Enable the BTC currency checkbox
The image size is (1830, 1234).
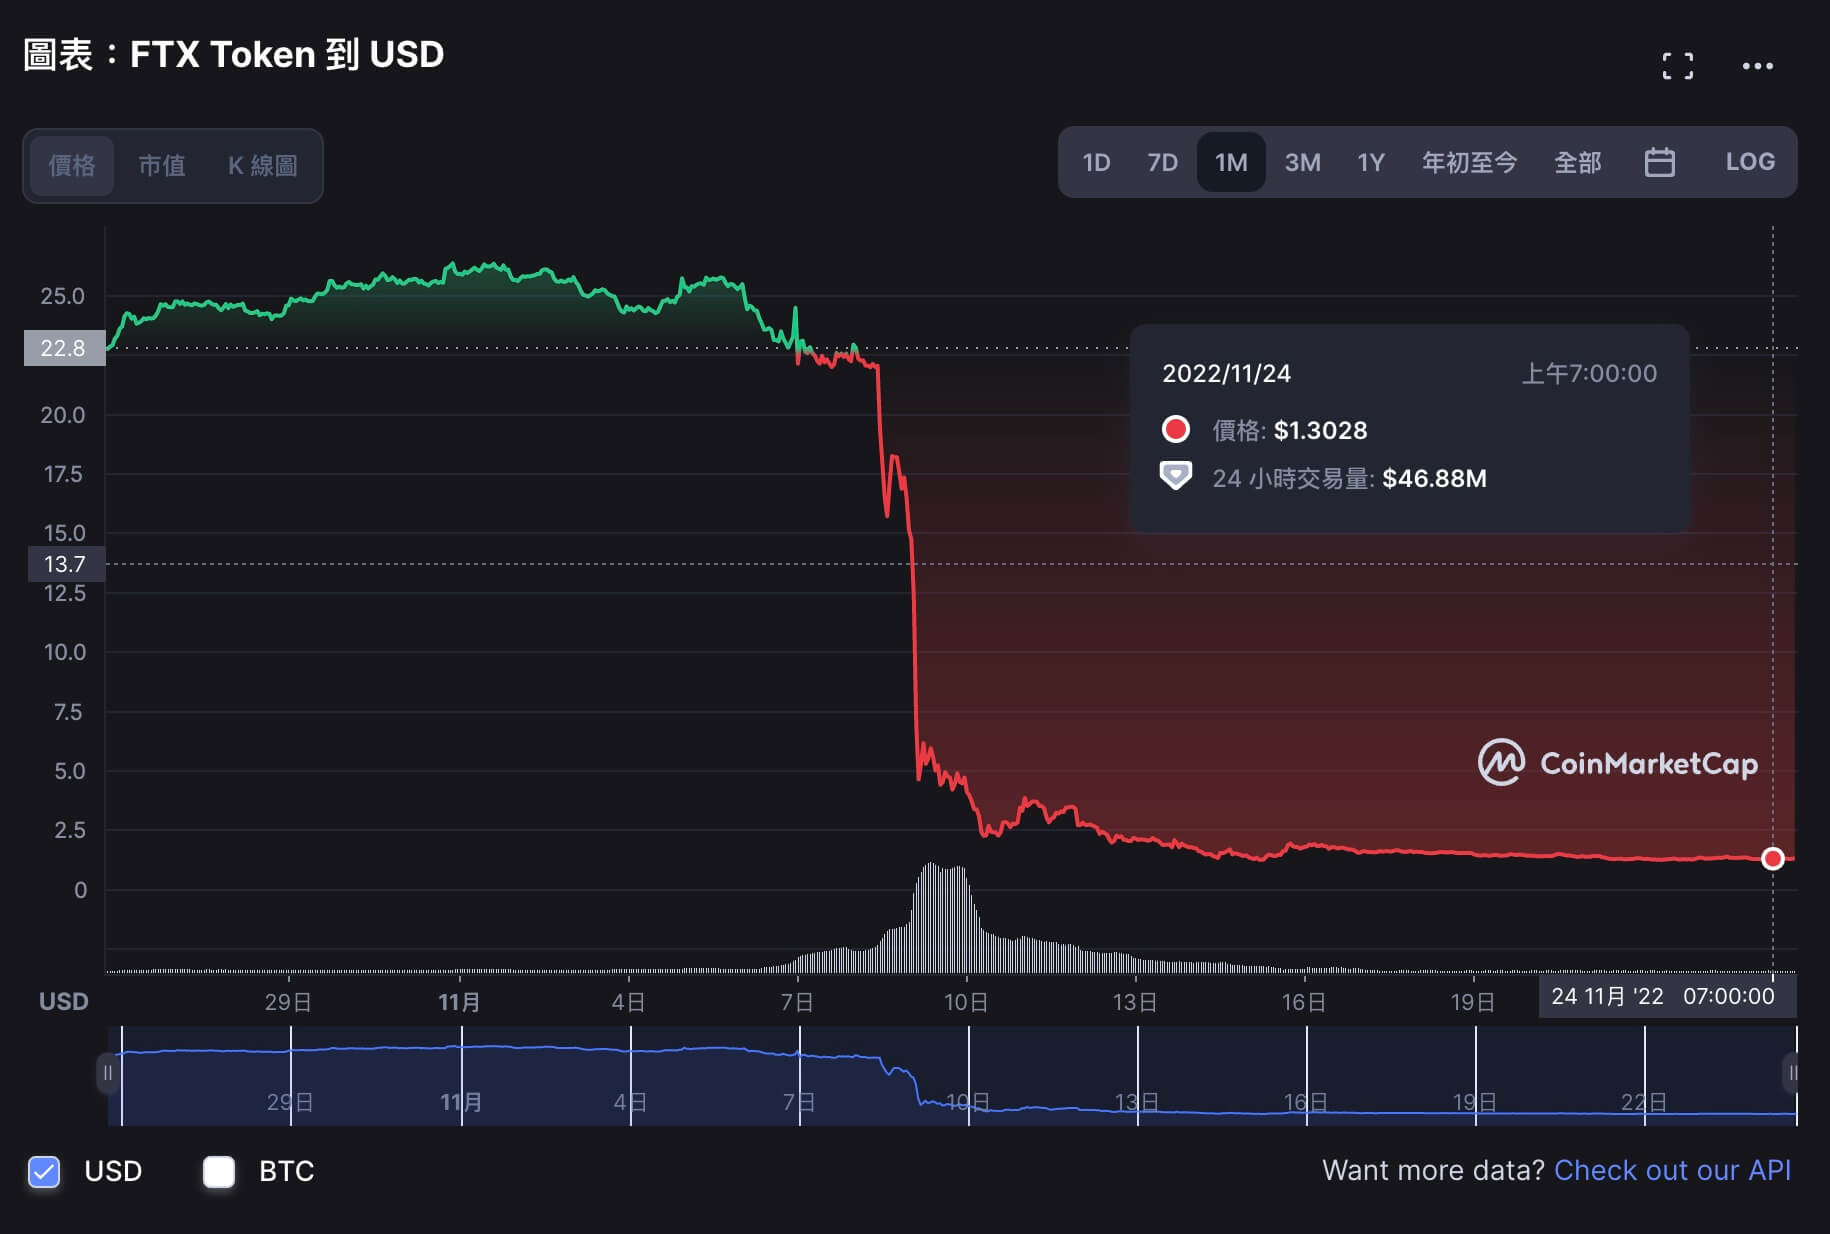pyautogui.click(x=219, y=1171)
